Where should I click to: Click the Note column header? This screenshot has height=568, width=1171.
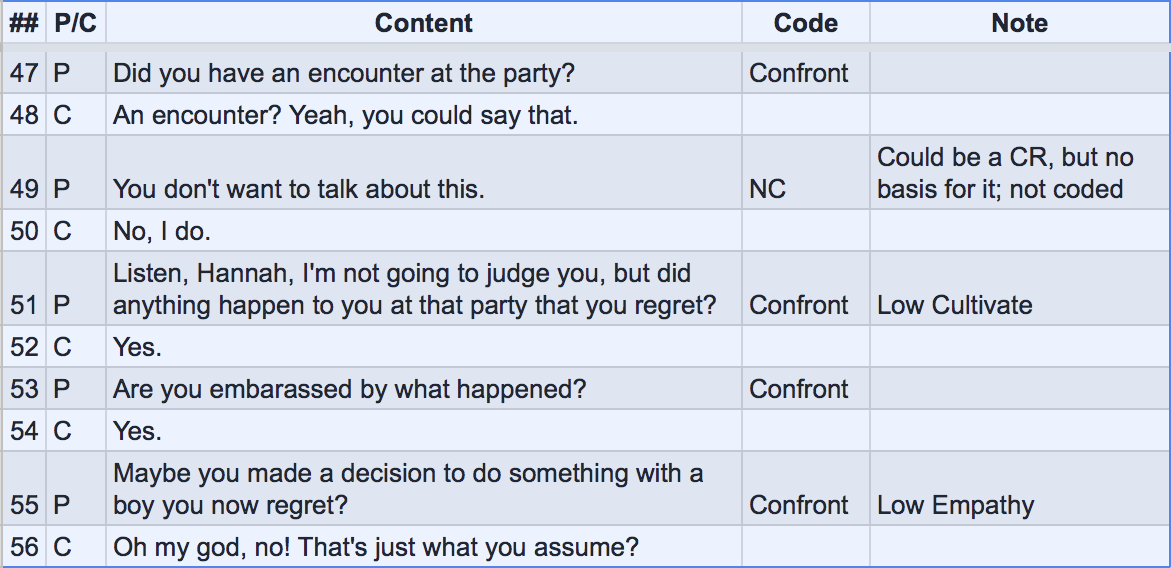(x=1019, y=23)
